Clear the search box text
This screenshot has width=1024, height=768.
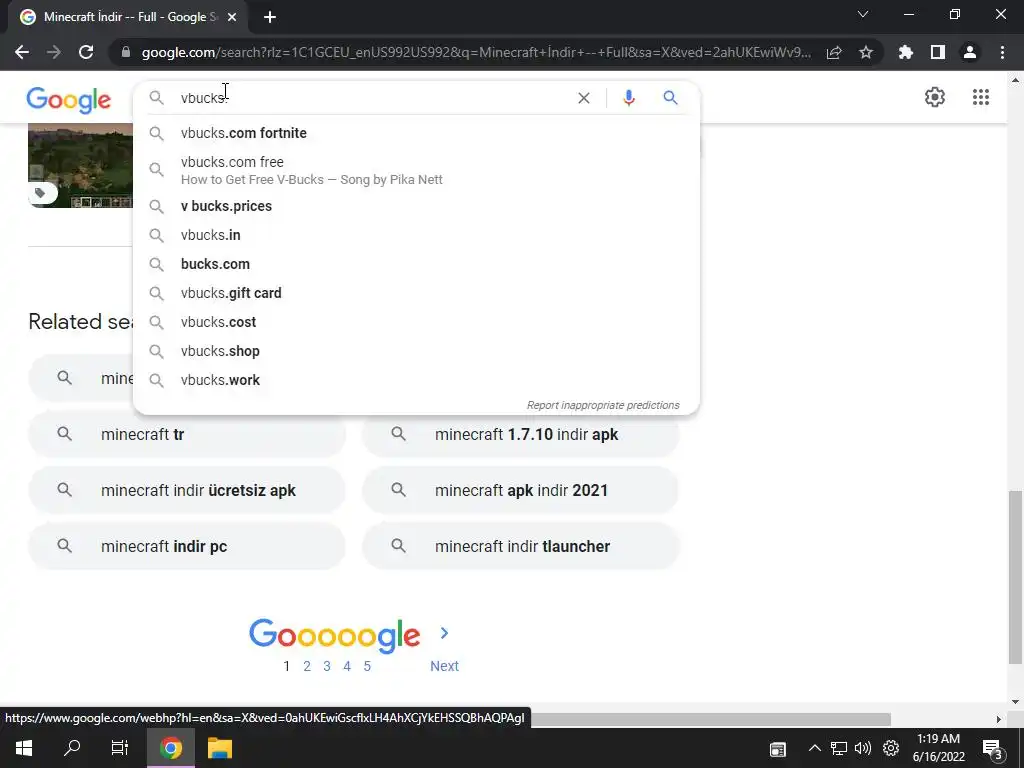tap(584, 98)
